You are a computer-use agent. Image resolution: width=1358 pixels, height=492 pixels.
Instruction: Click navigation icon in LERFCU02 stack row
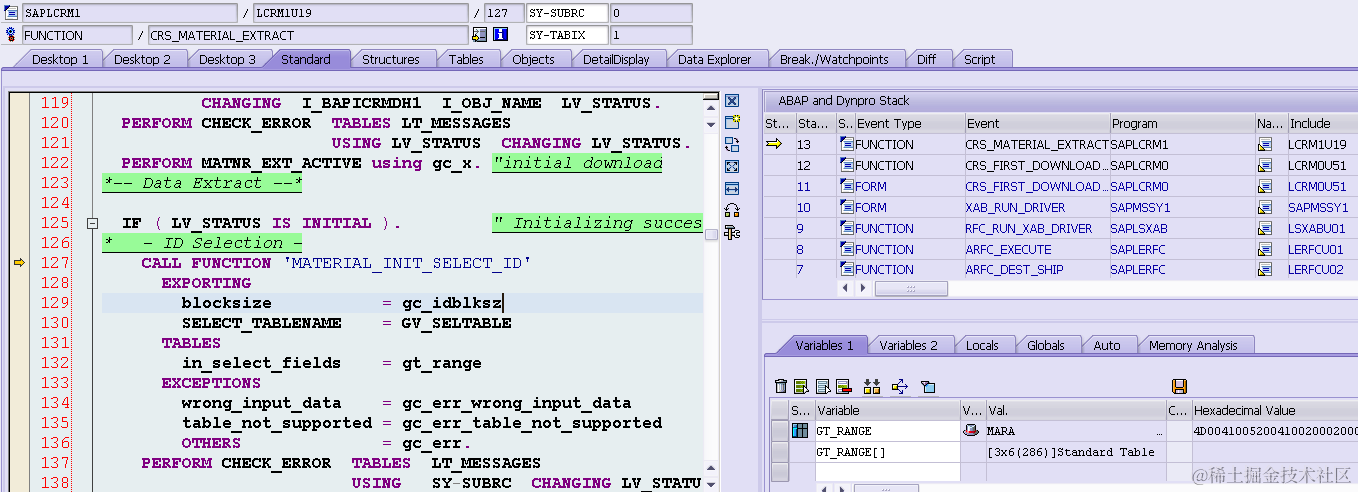tap(1265, 270)
